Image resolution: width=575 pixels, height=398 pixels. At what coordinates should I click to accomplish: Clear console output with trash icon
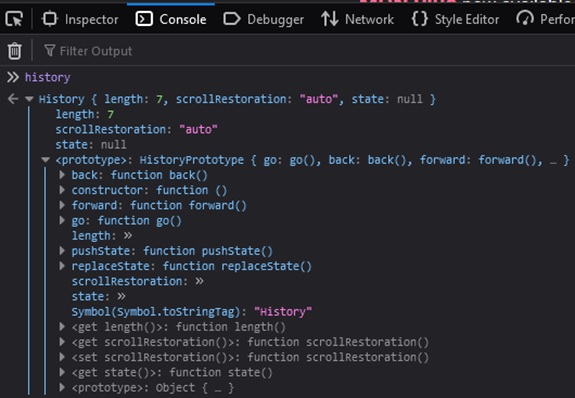tap(15, 51)
